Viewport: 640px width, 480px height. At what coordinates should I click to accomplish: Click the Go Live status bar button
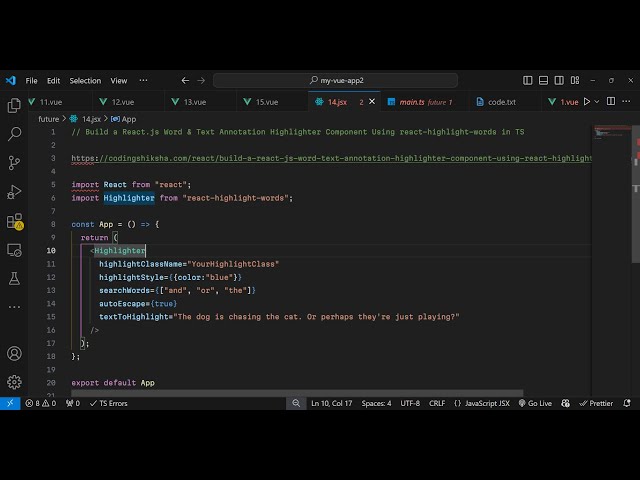pos(535,403)
